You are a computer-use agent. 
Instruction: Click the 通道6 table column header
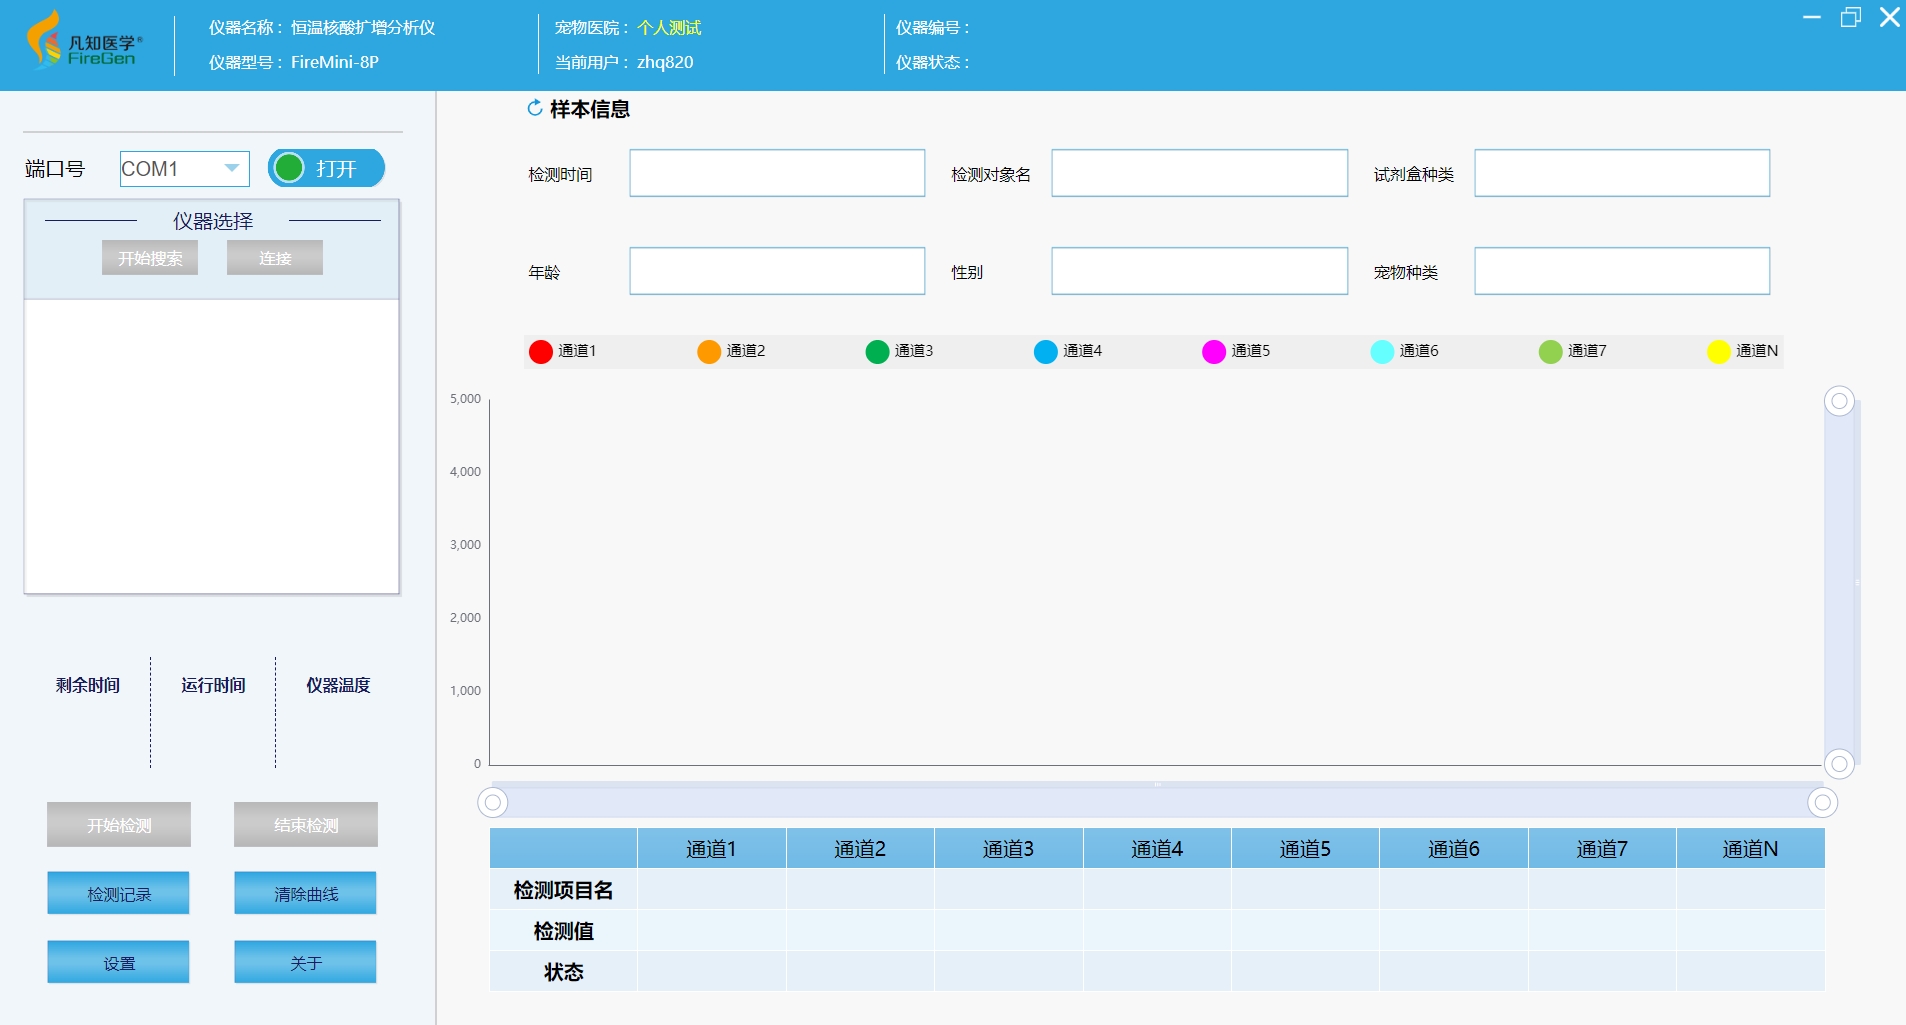tap(1454, 849)
